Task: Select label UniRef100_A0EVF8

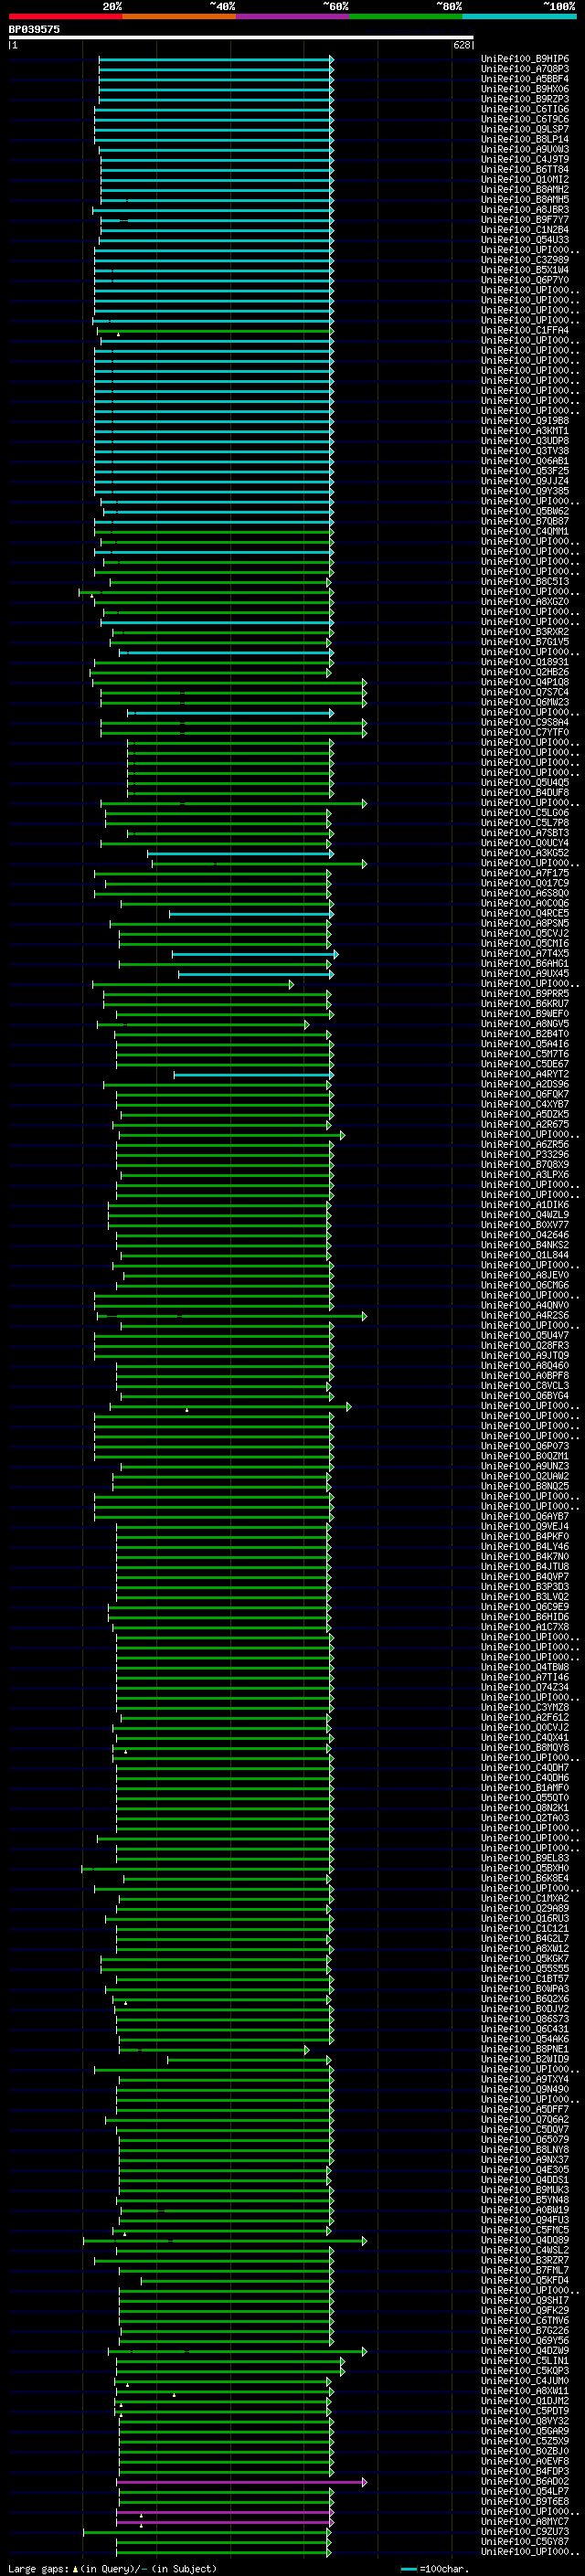Action: click(x=525, y=2461)
